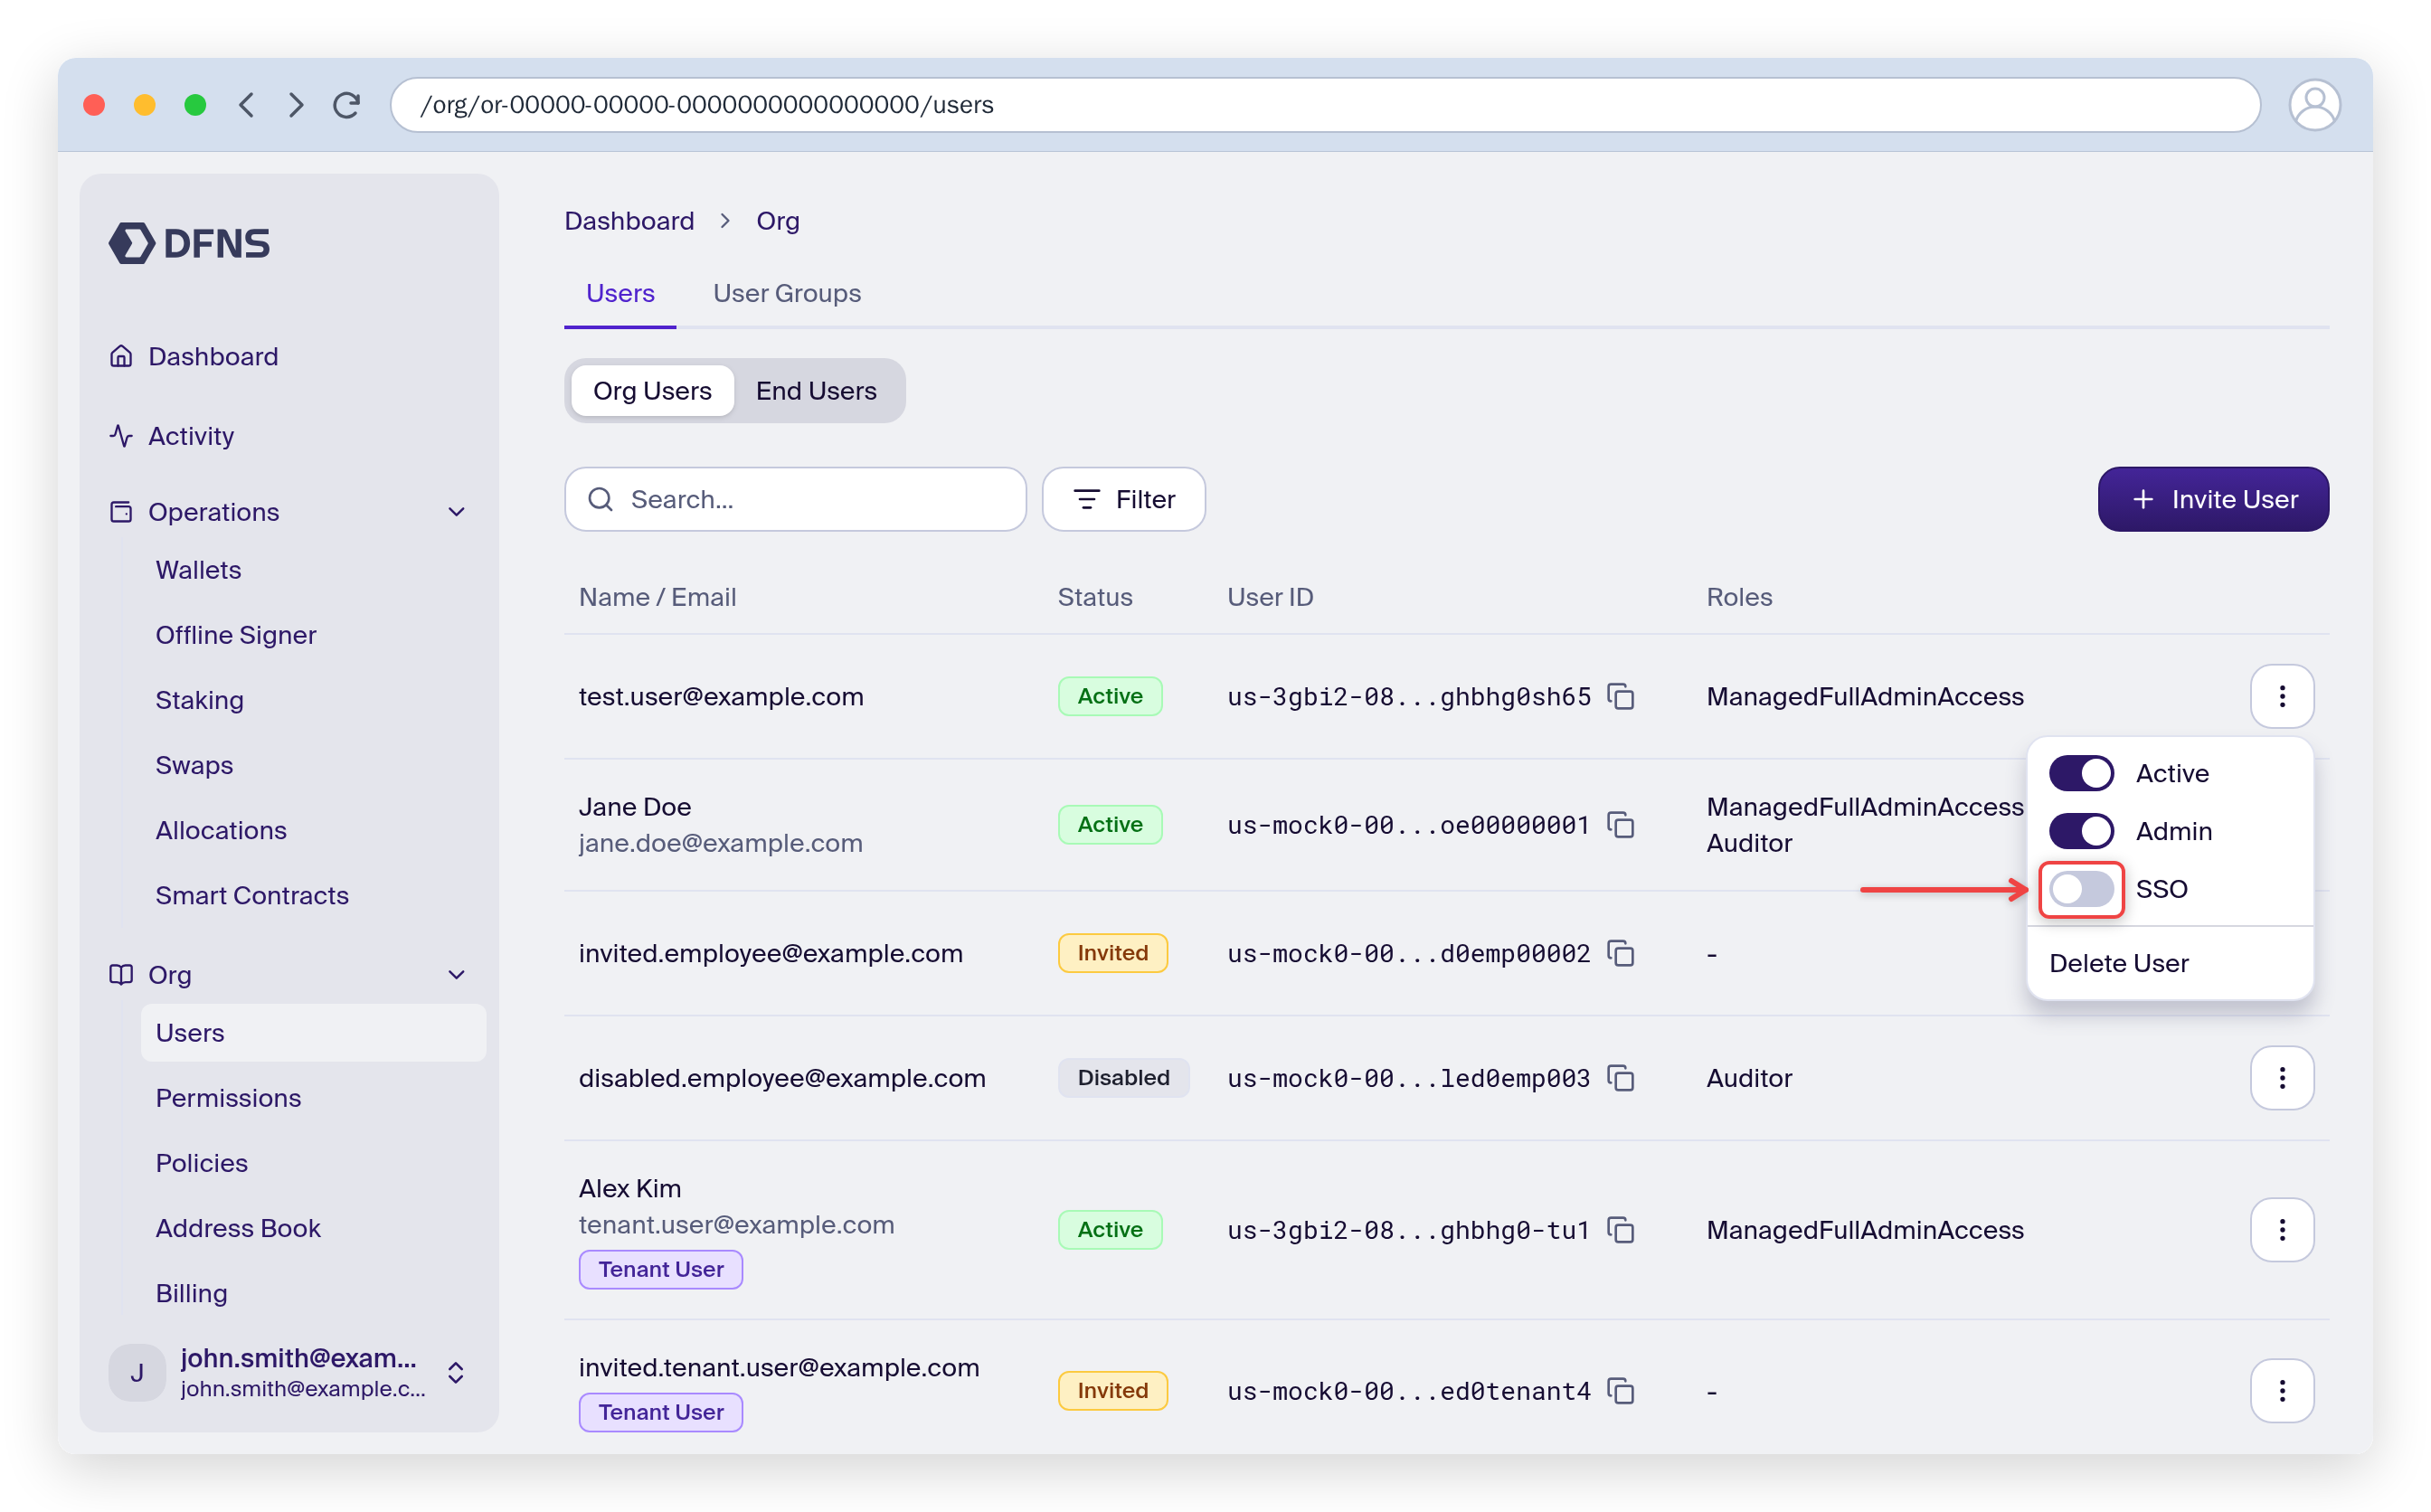Image resolution: width=2431 pixels, height=1512 pixels.
Task: Click the Search users input field
Action: tap(796, 499)
